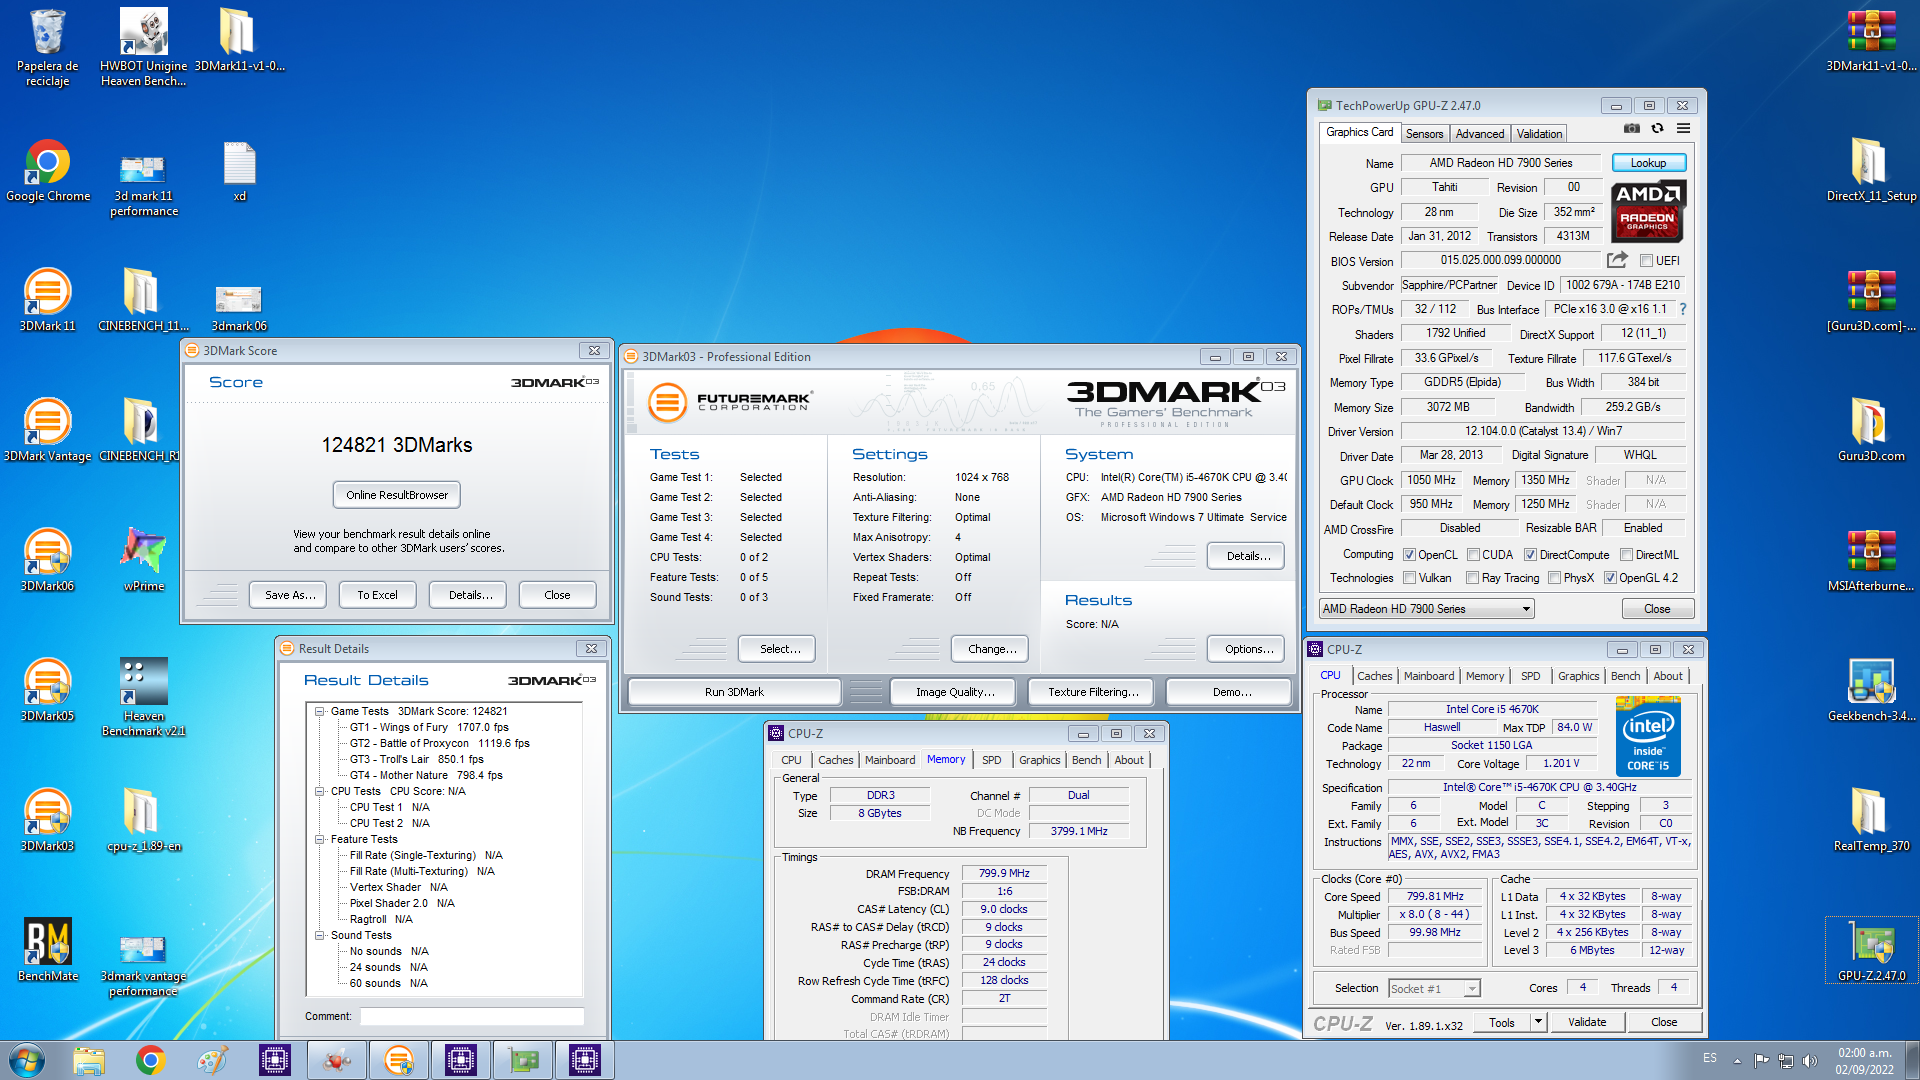This screenshot has width=1920, height=1080.
Task: Toggle the Ray Tracing checkbox
Action: coord(1472,578)
